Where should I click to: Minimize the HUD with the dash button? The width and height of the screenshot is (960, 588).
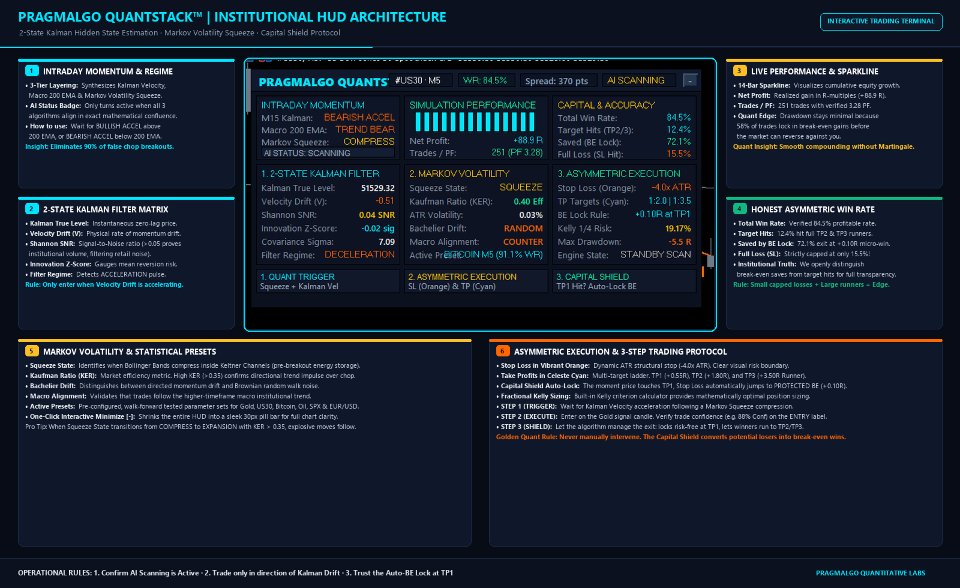coord(690,81)
